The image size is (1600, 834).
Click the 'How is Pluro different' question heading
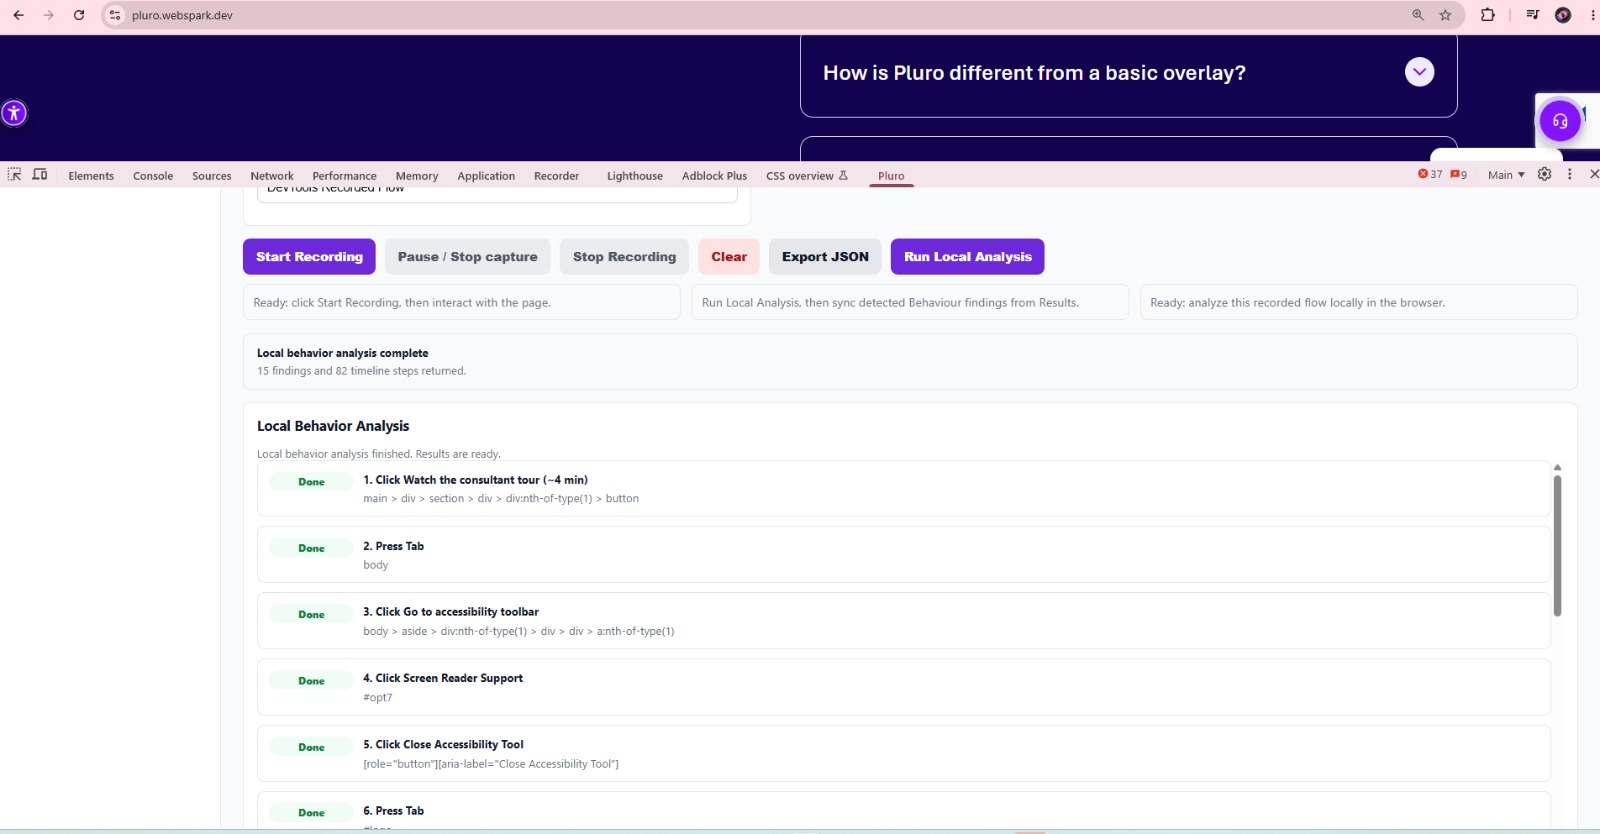coord(1034,73)
